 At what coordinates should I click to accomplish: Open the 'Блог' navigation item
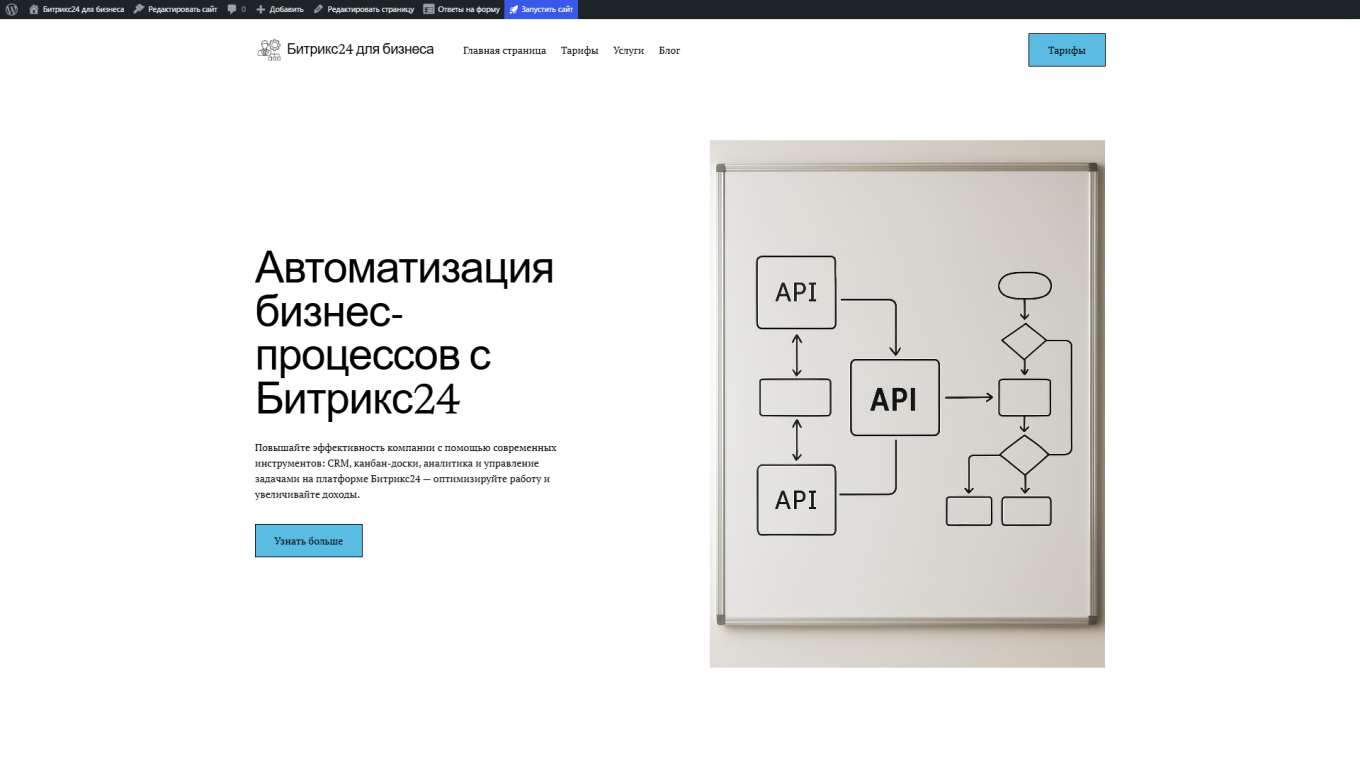tap(668, 50)
